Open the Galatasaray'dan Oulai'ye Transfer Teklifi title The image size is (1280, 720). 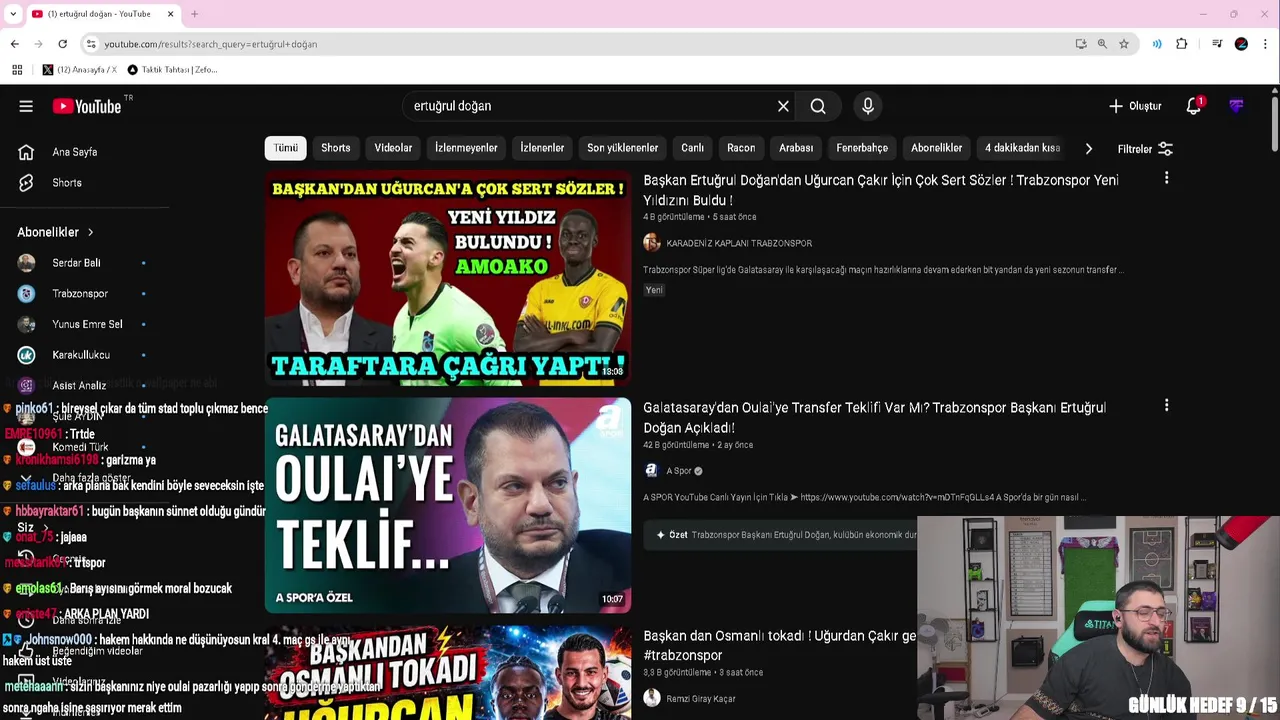click(874, 417)
